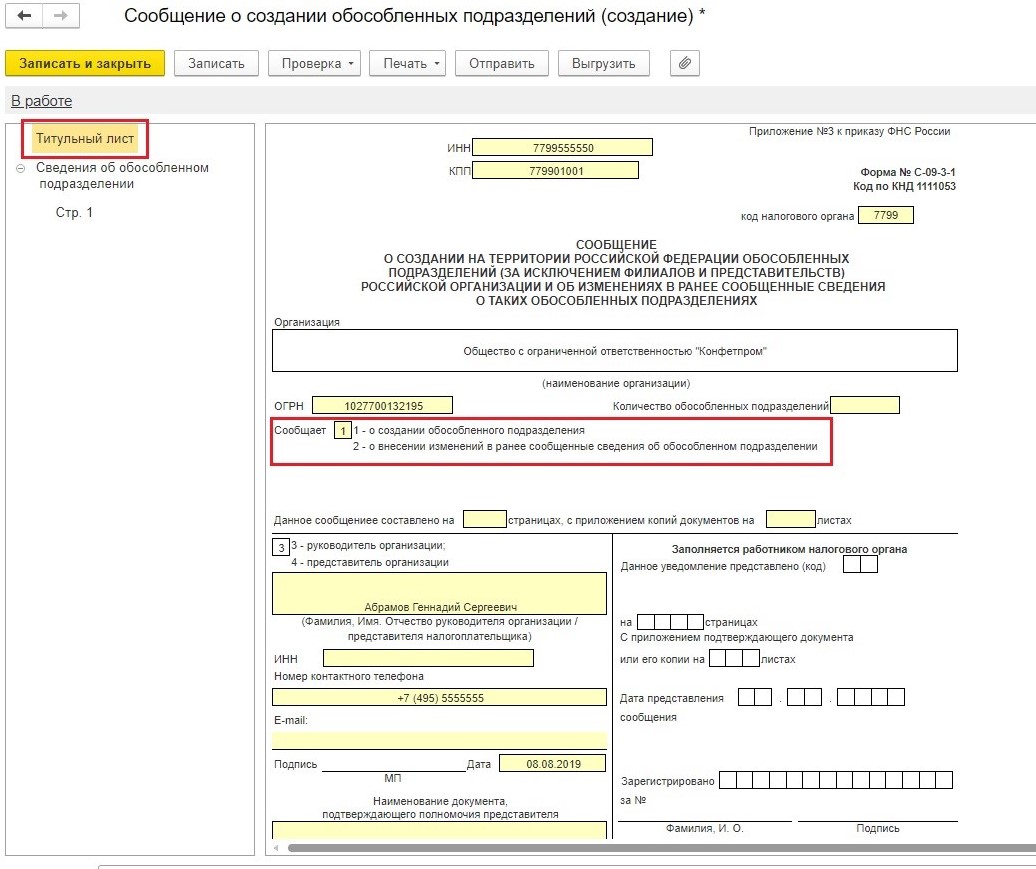This screenshot has width=1036, height=869.
Task: Click the forward arrow navigation icon
Action: pyautogui.click(x=60, y=16)
